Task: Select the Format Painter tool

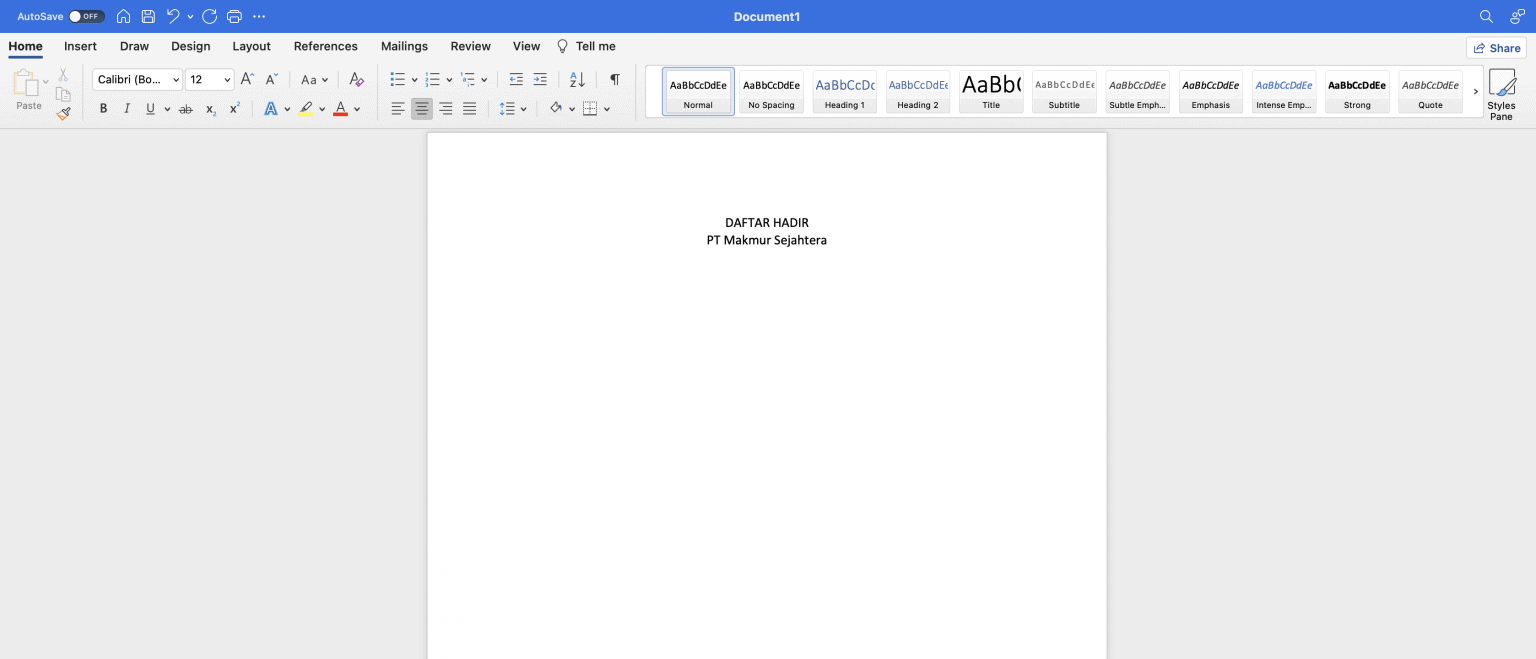Action: pos(63,113)
